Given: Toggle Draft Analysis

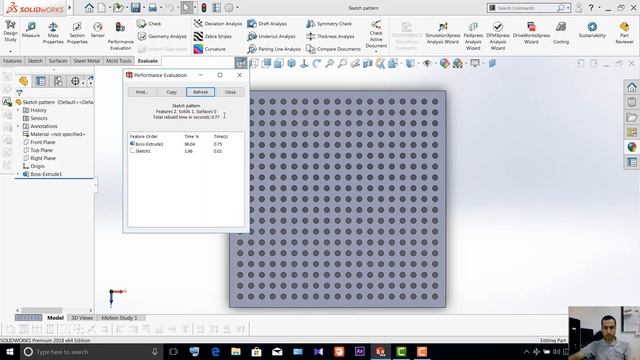Looking at the screenshot, I should (x=267, y=24).
